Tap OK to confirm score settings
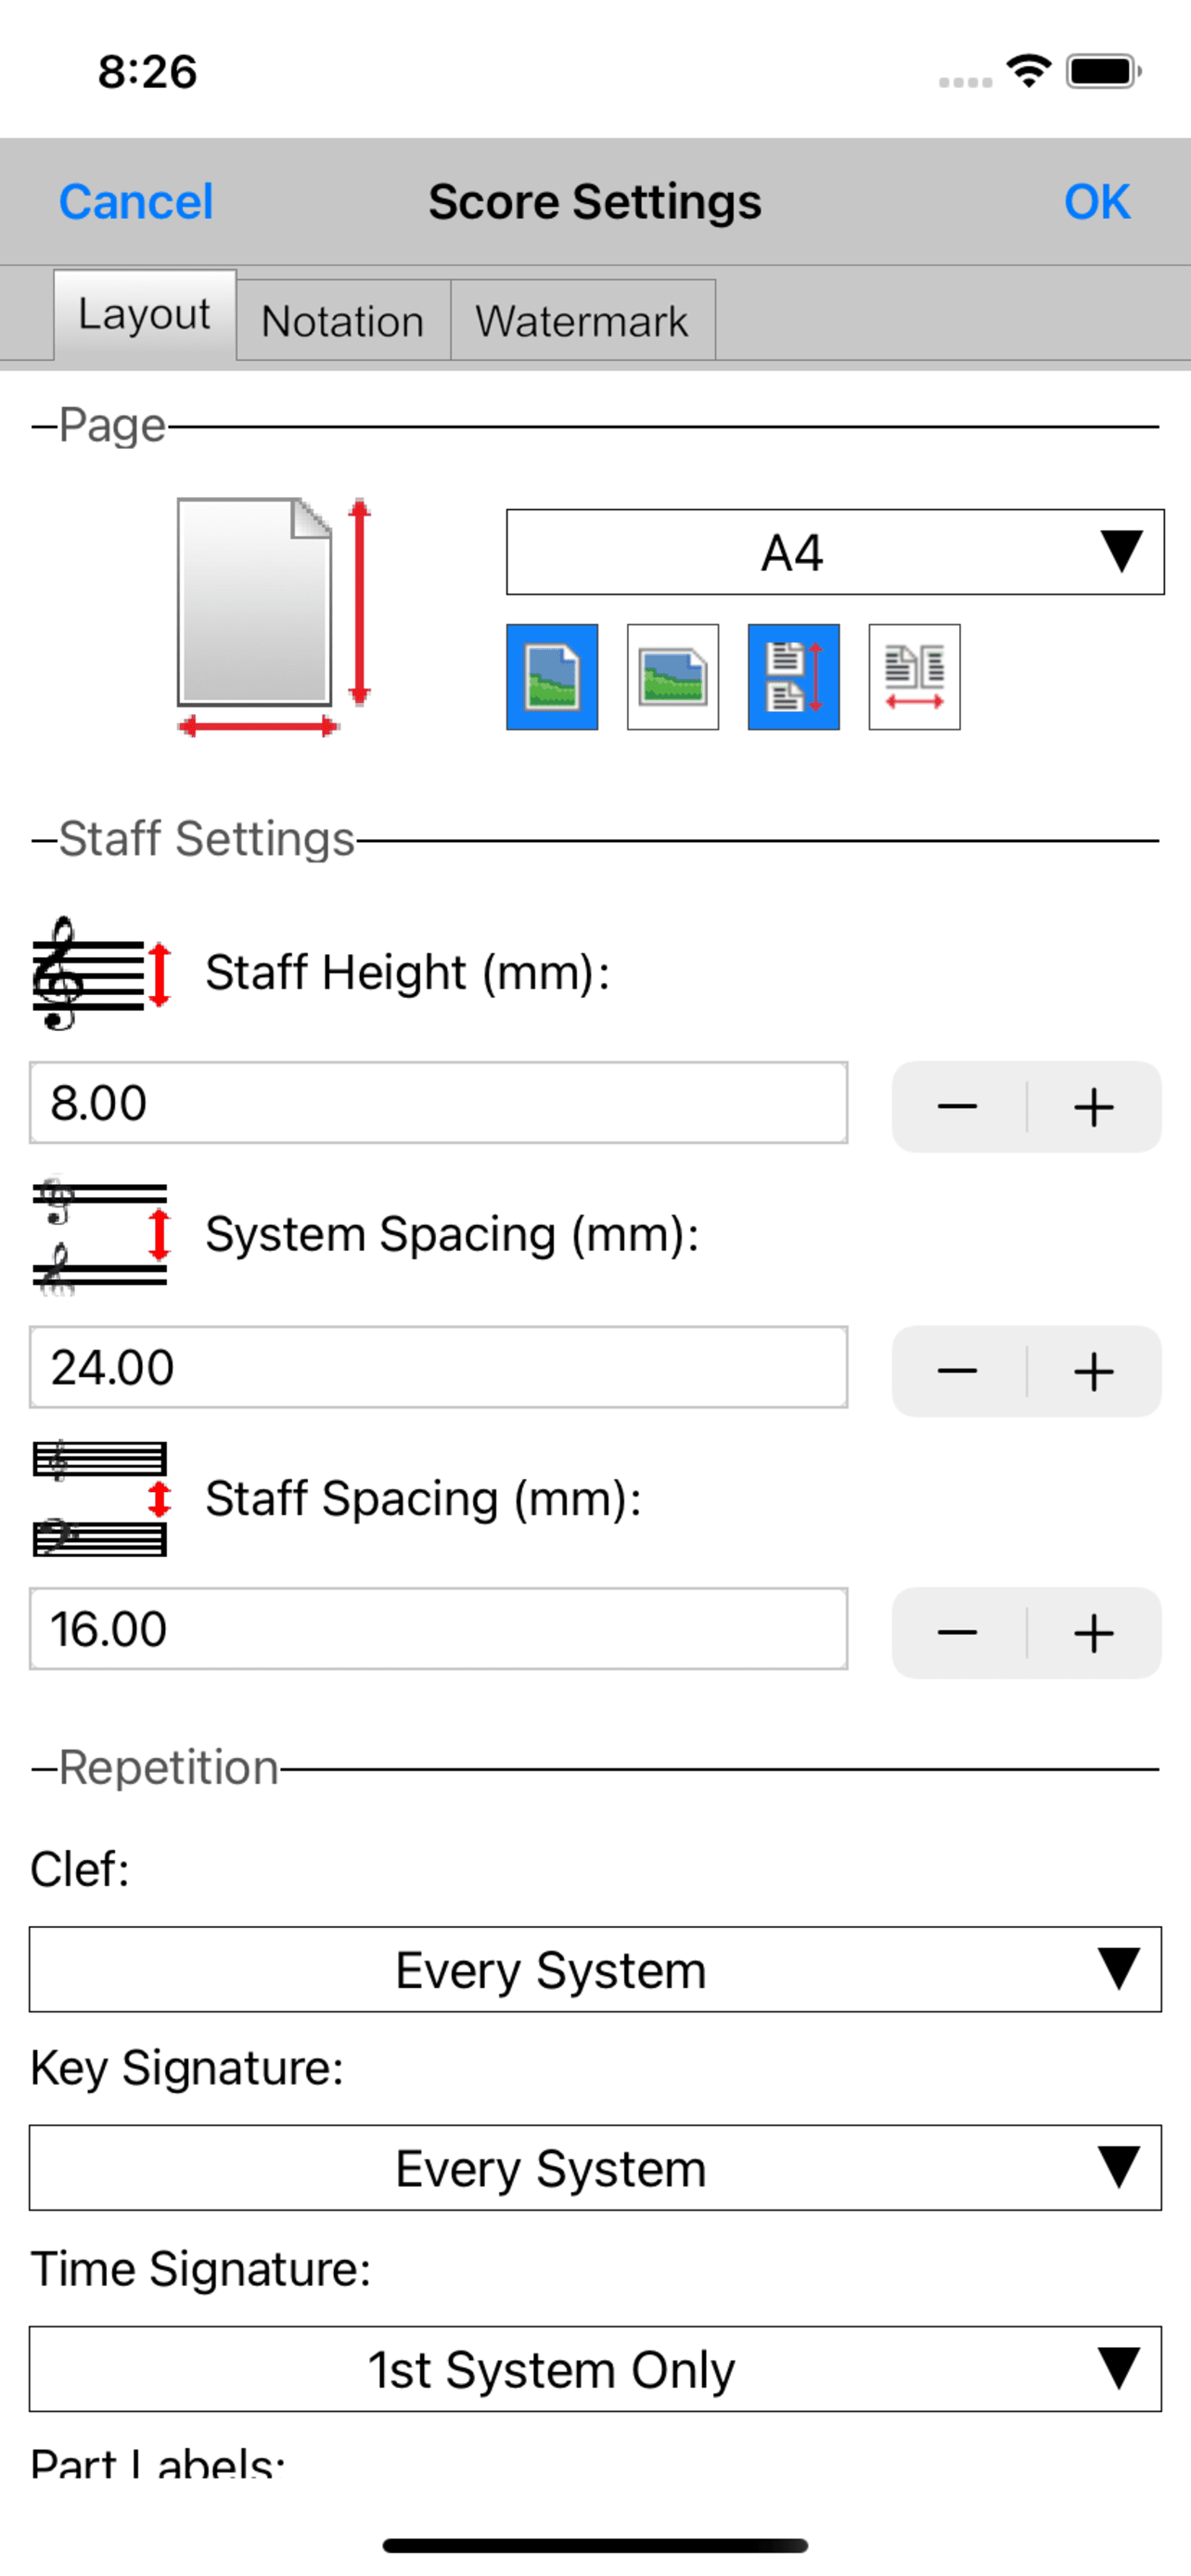The image size is (1191, 2576). 1097,202
